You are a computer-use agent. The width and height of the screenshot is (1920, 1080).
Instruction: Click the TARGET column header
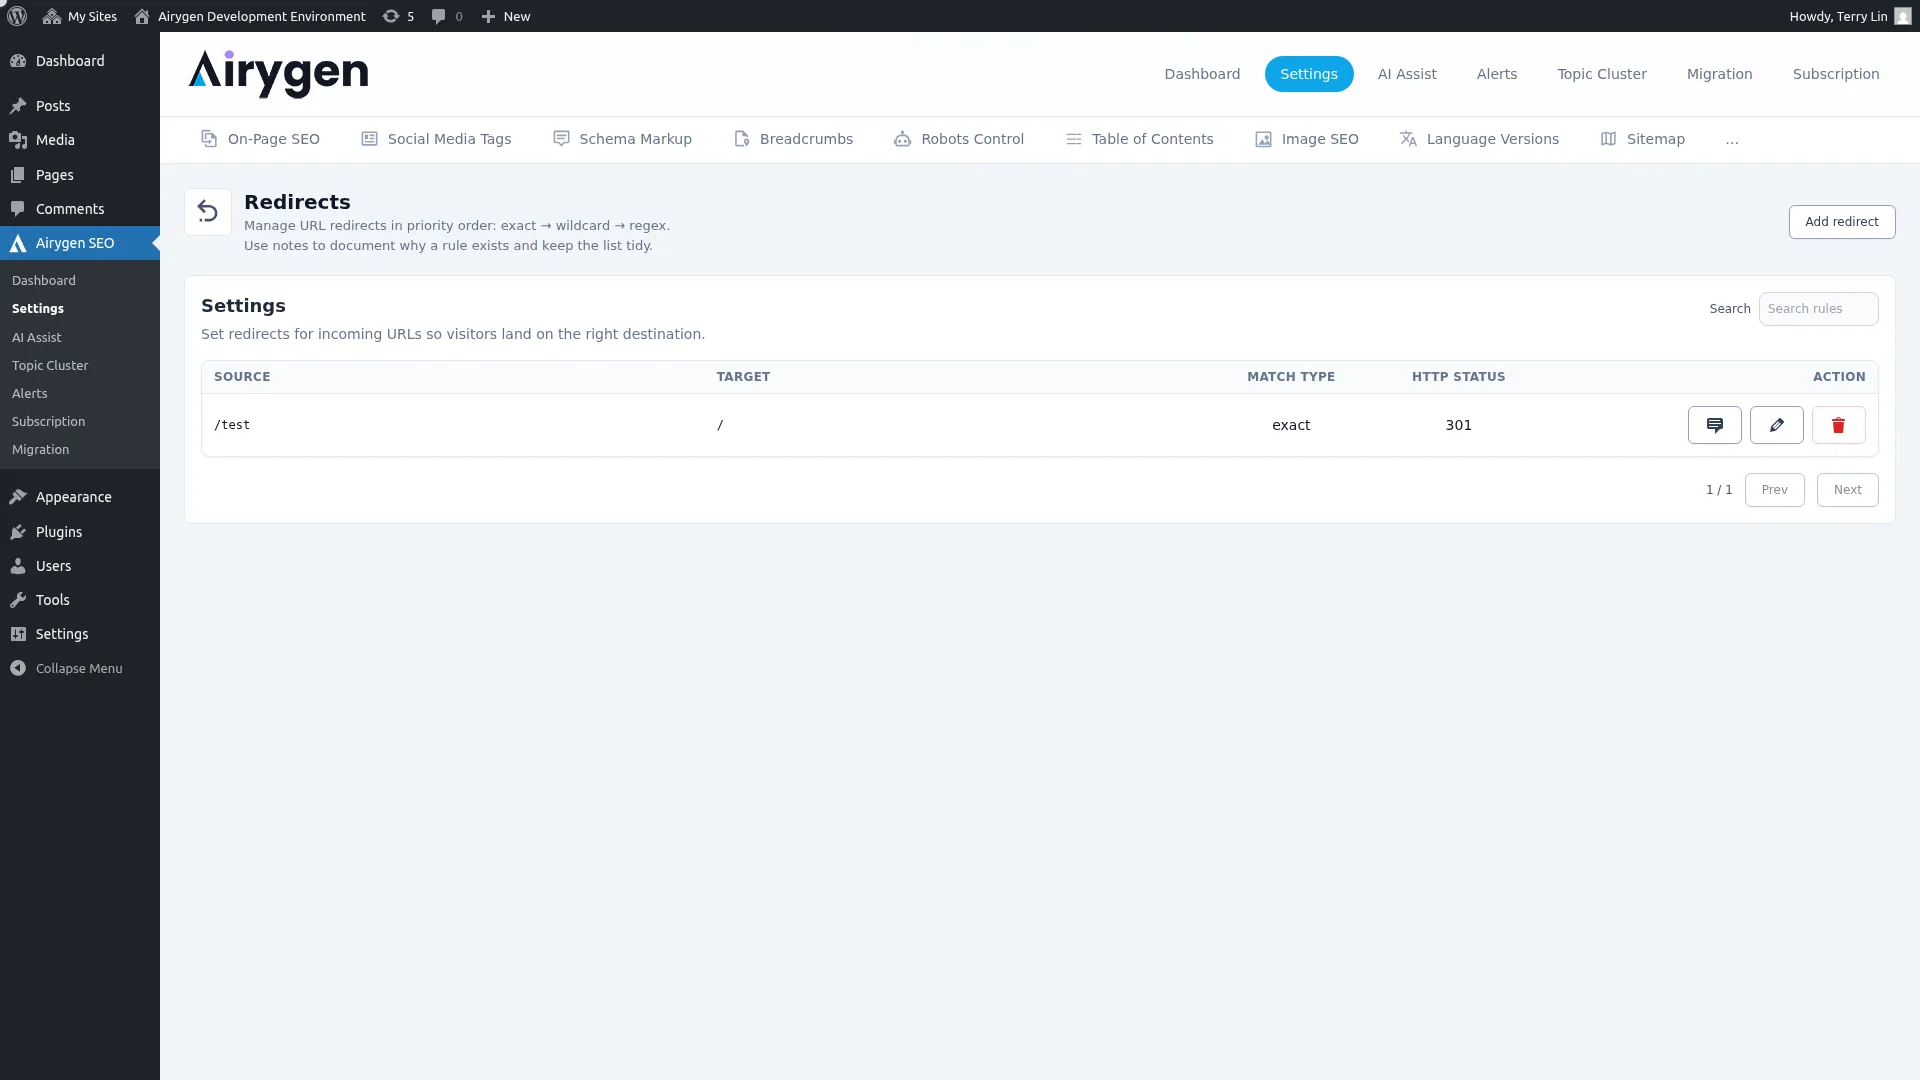pos(743,377)
